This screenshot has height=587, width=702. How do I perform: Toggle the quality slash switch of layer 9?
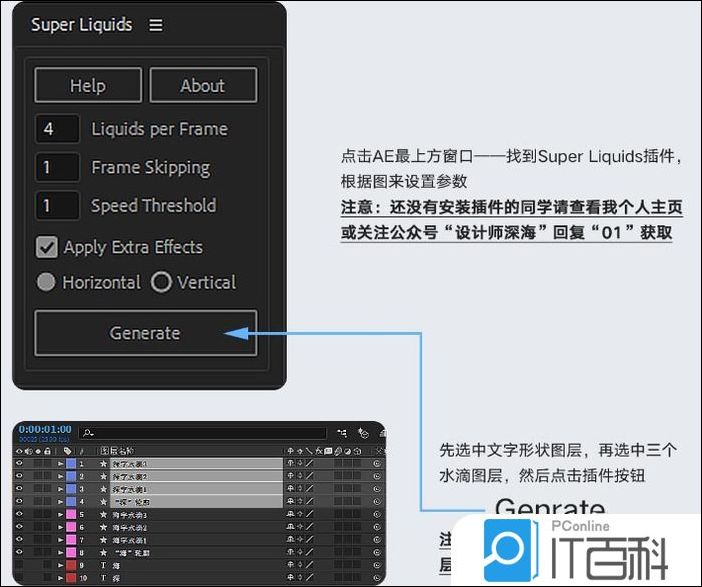coord(309,565)
